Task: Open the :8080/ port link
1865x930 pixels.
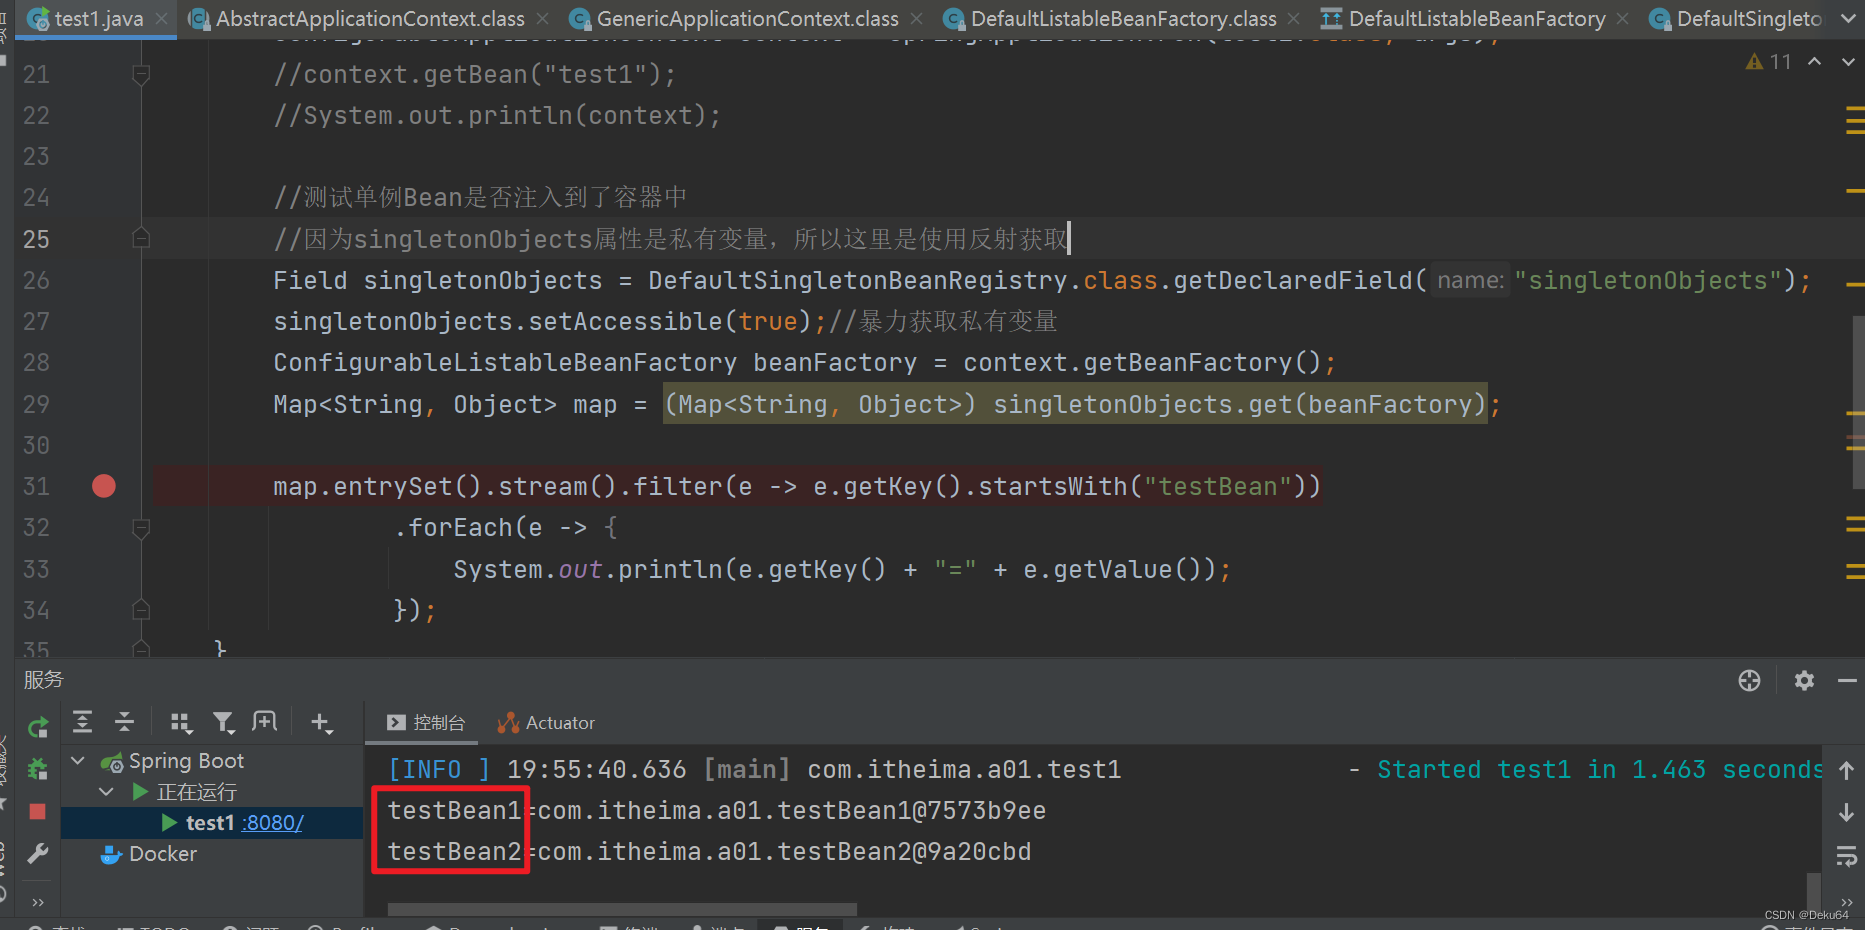Action: tap(273, 822)
